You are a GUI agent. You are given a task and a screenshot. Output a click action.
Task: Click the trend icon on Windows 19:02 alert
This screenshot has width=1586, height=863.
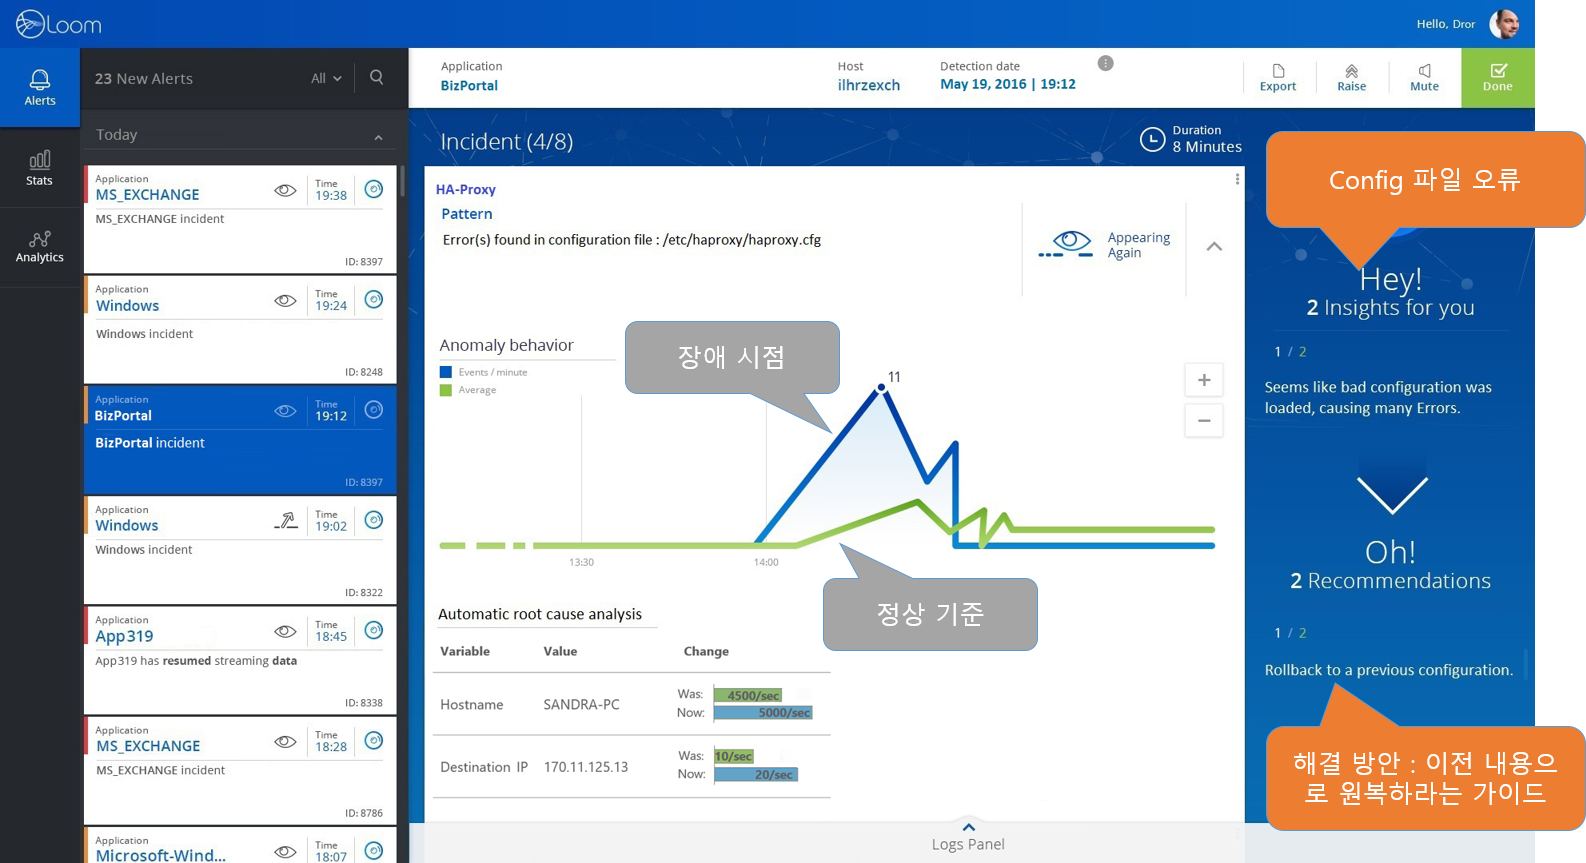click(x=286, y=520)
